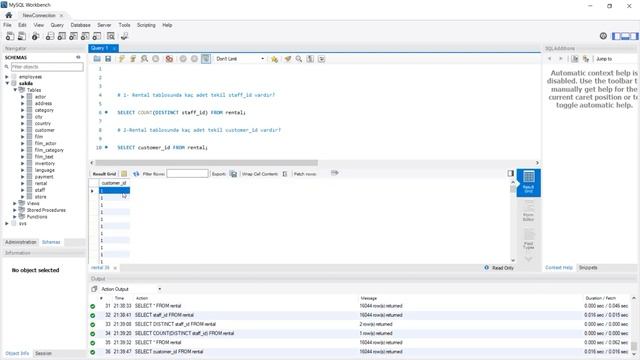Expand the Views node
Viewport: 640px width, 360px height.
[x=15, y=203]
